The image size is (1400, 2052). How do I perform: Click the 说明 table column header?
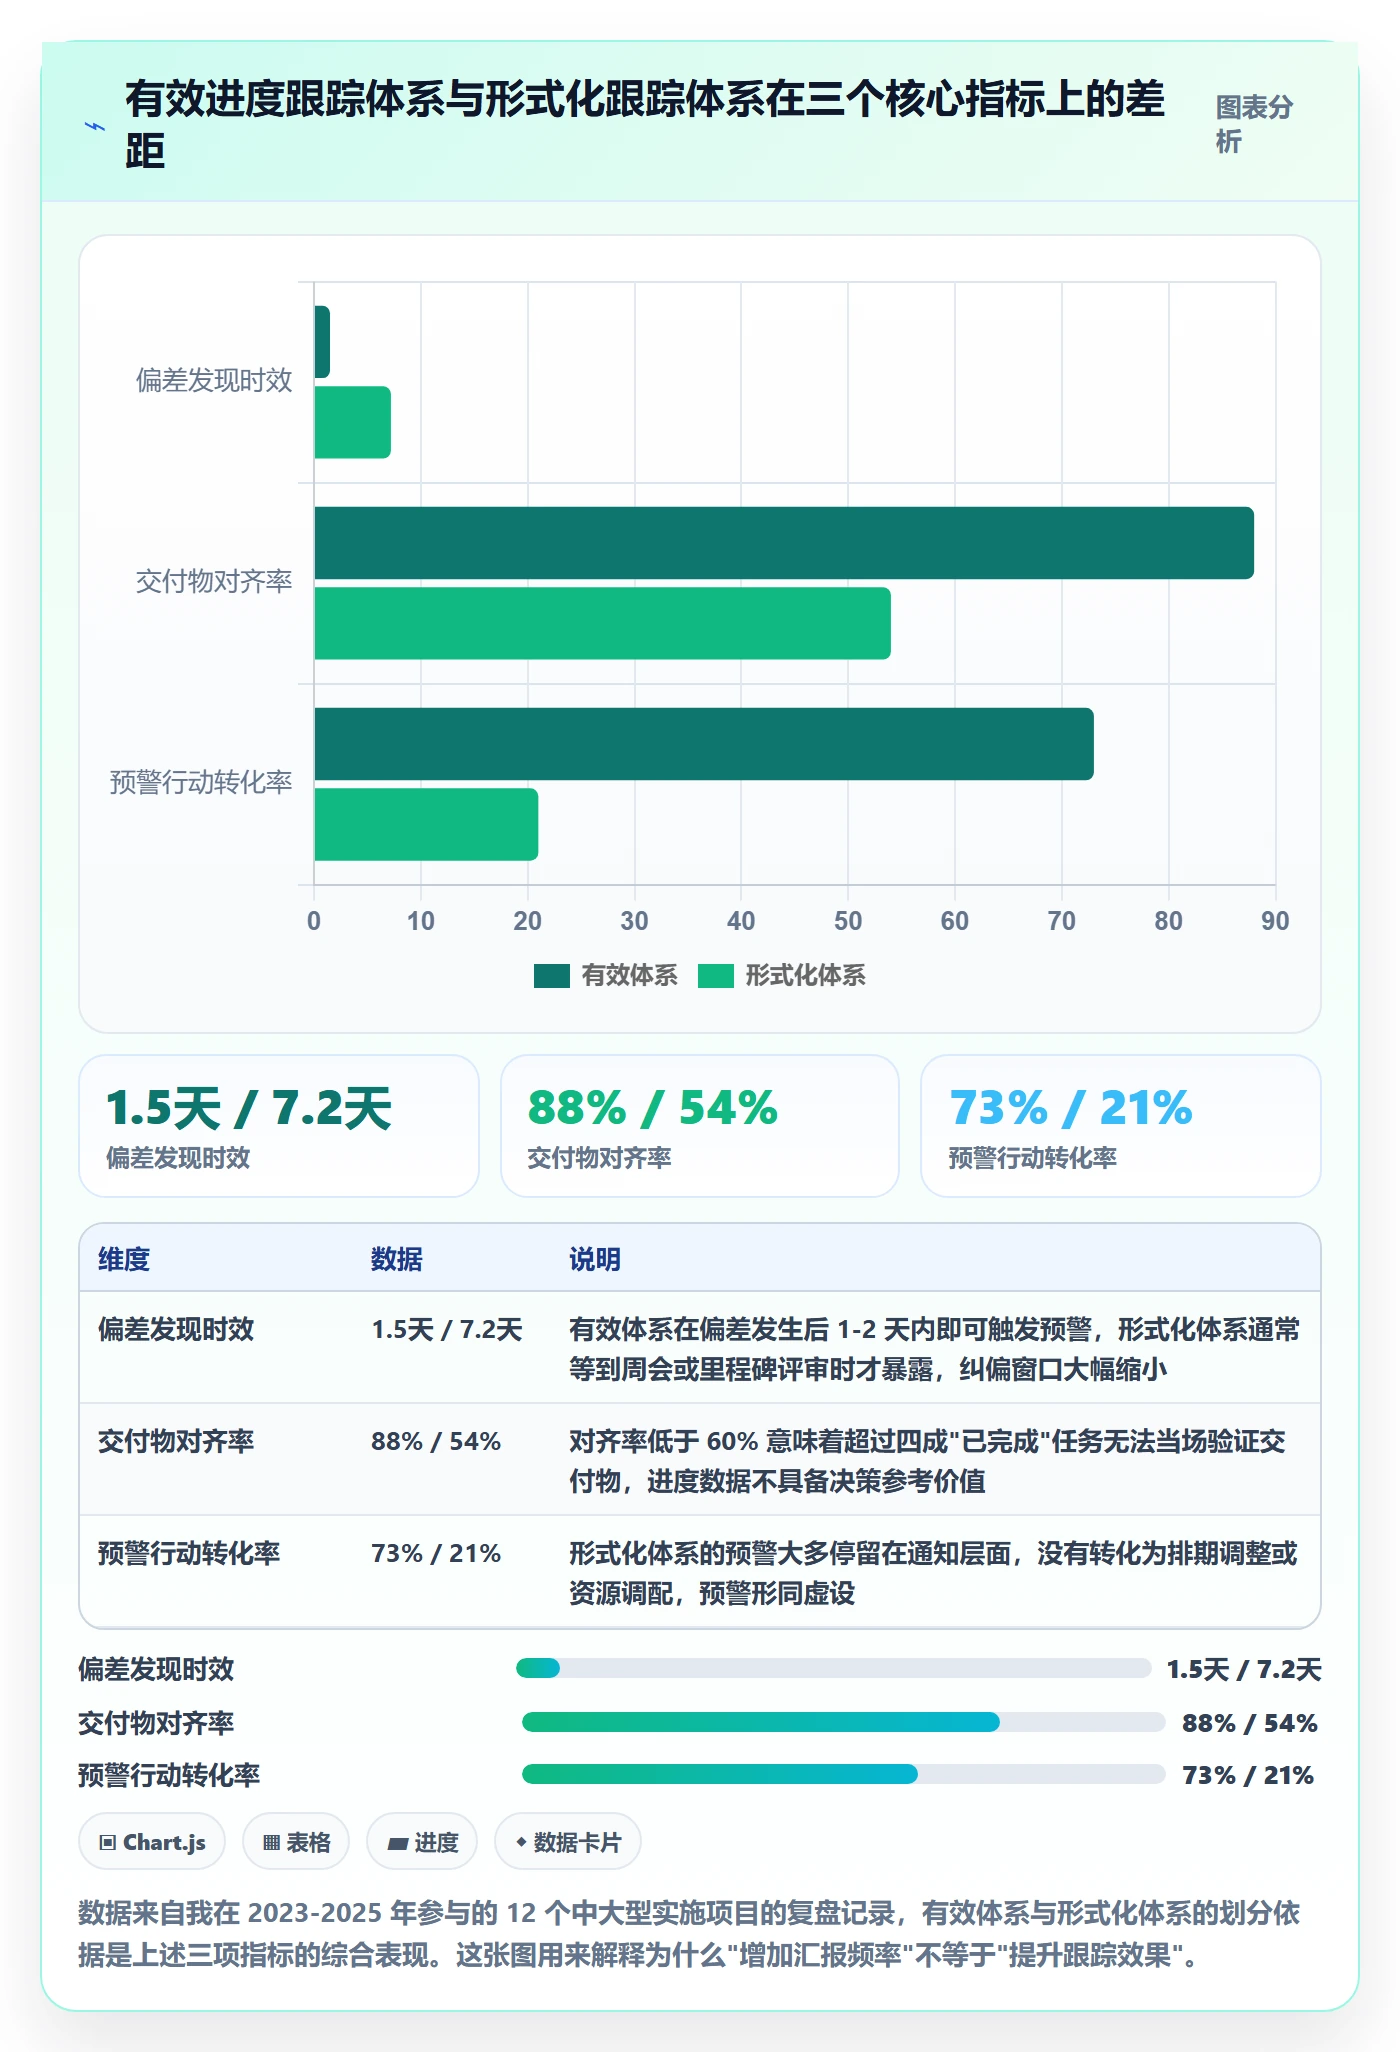[595, 1259]
